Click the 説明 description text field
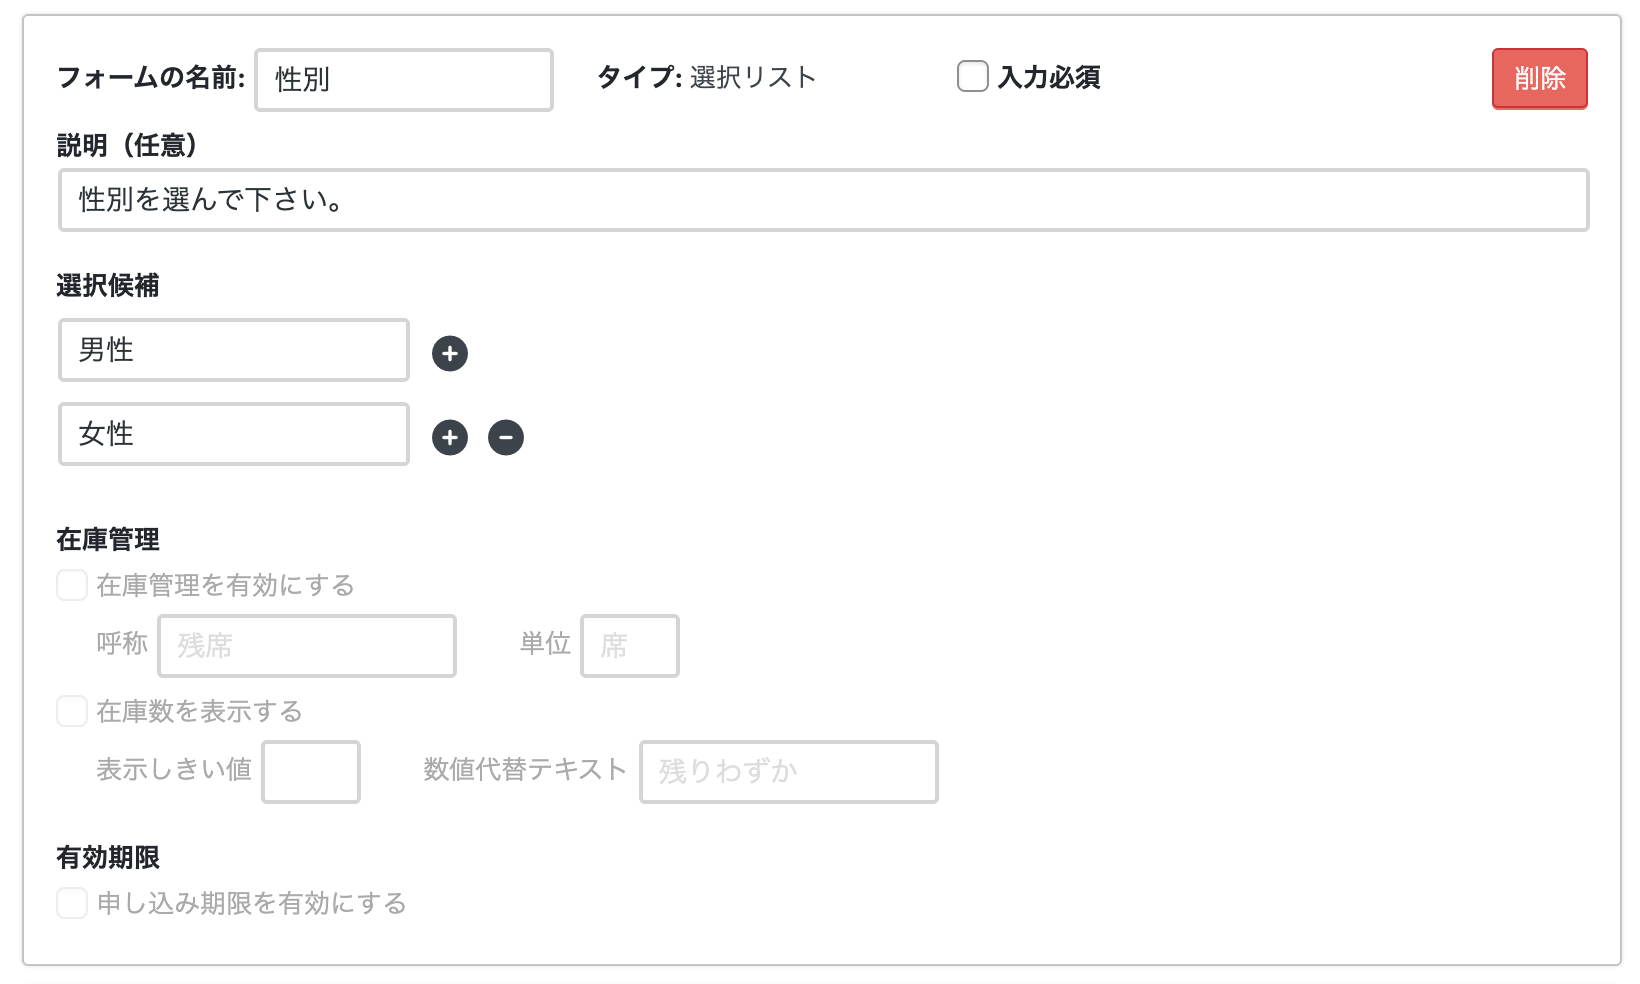Viewport: 1640px width, 984px height. 823,200
